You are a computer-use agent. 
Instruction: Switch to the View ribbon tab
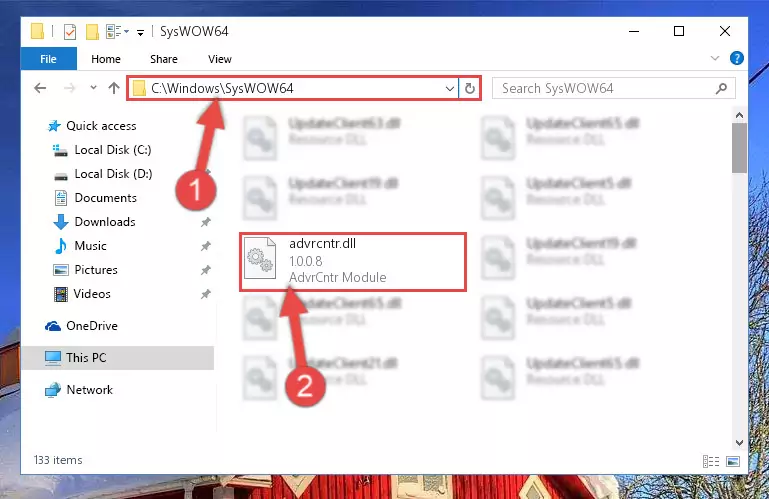pyautogui.click(x=220, y=59)
